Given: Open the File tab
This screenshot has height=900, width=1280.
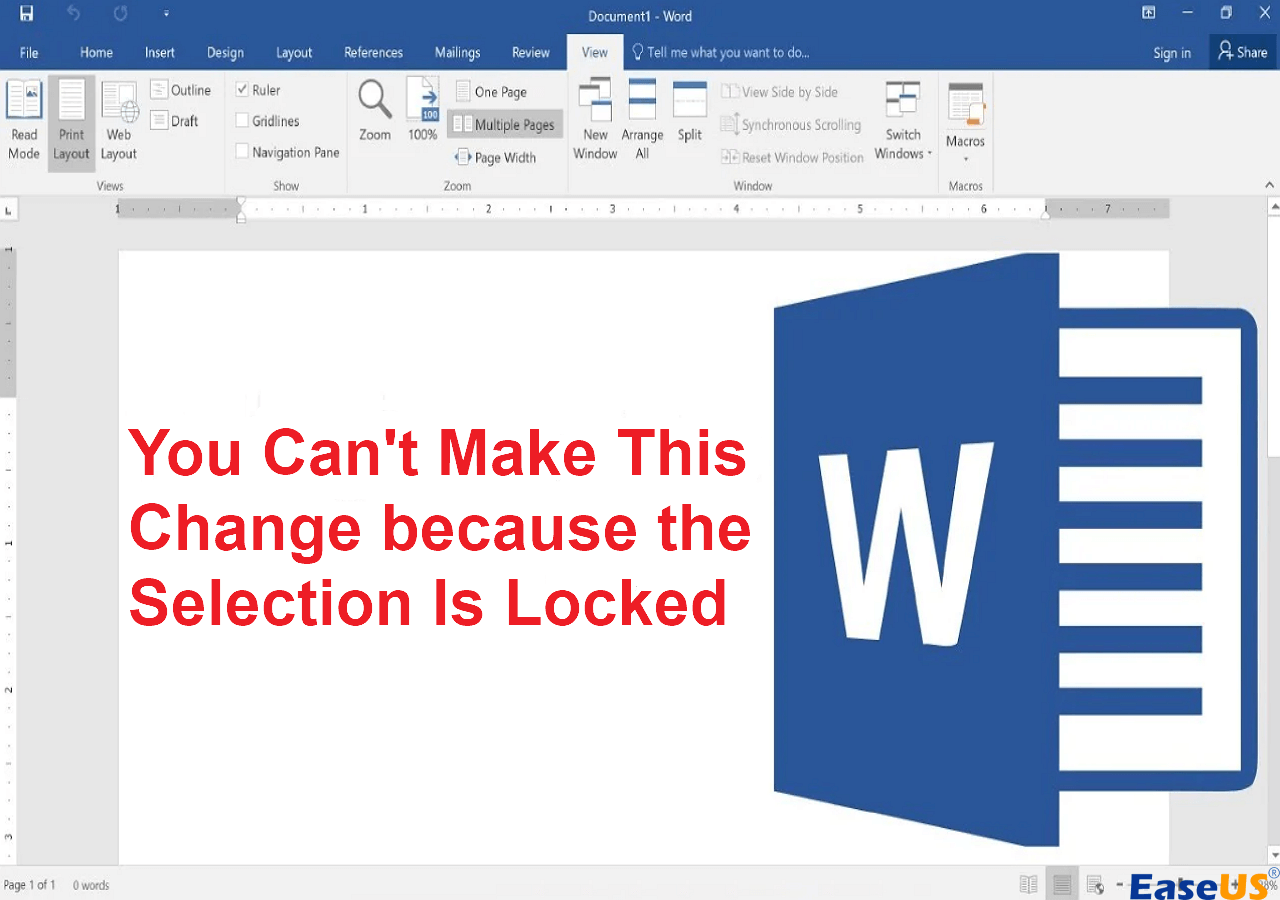Looking at the screenshot, I should (29, 52).
